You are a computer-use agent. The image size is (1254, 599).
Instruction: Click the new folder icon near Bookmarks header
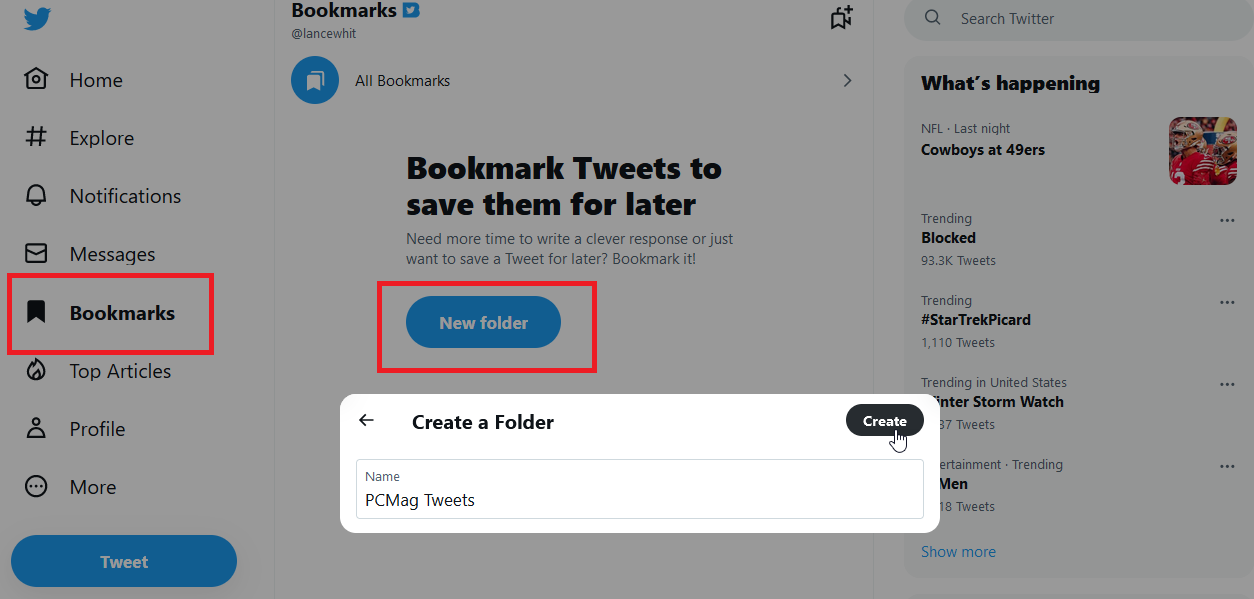point(841,17)
